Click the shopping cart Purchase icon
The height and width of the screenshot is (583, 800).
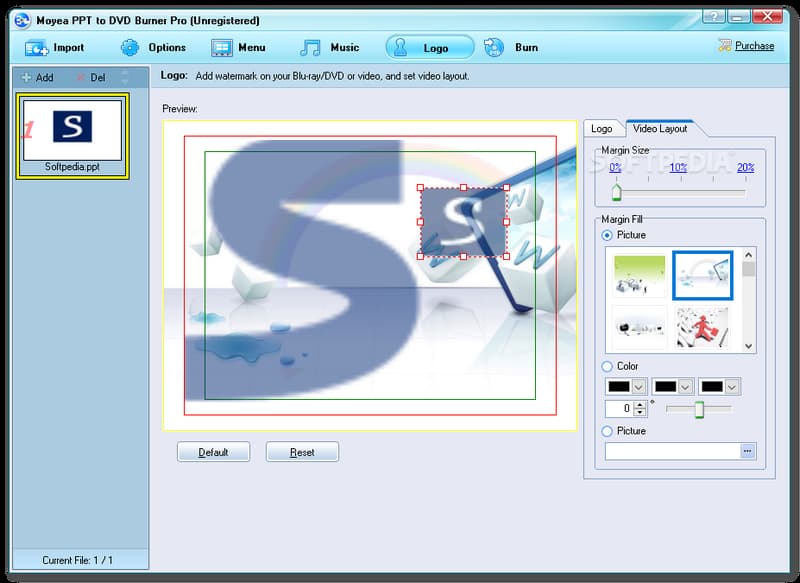(724, 45)
